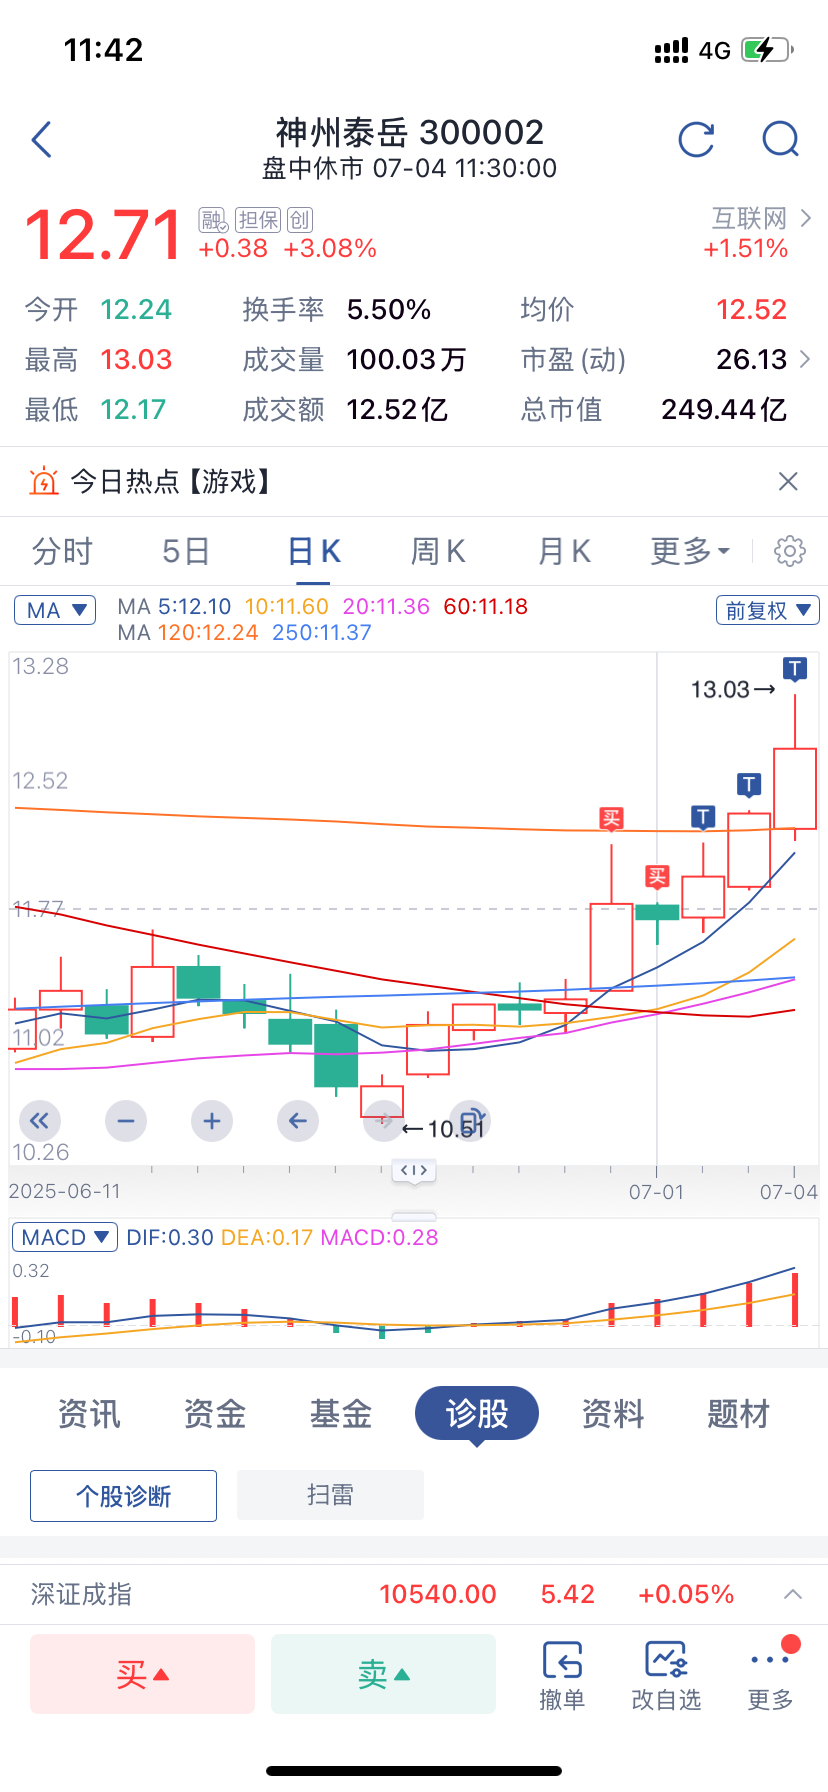Open the 资讯 tab
Viewport: 828px width, 1792px height.
click(89, 1414)
